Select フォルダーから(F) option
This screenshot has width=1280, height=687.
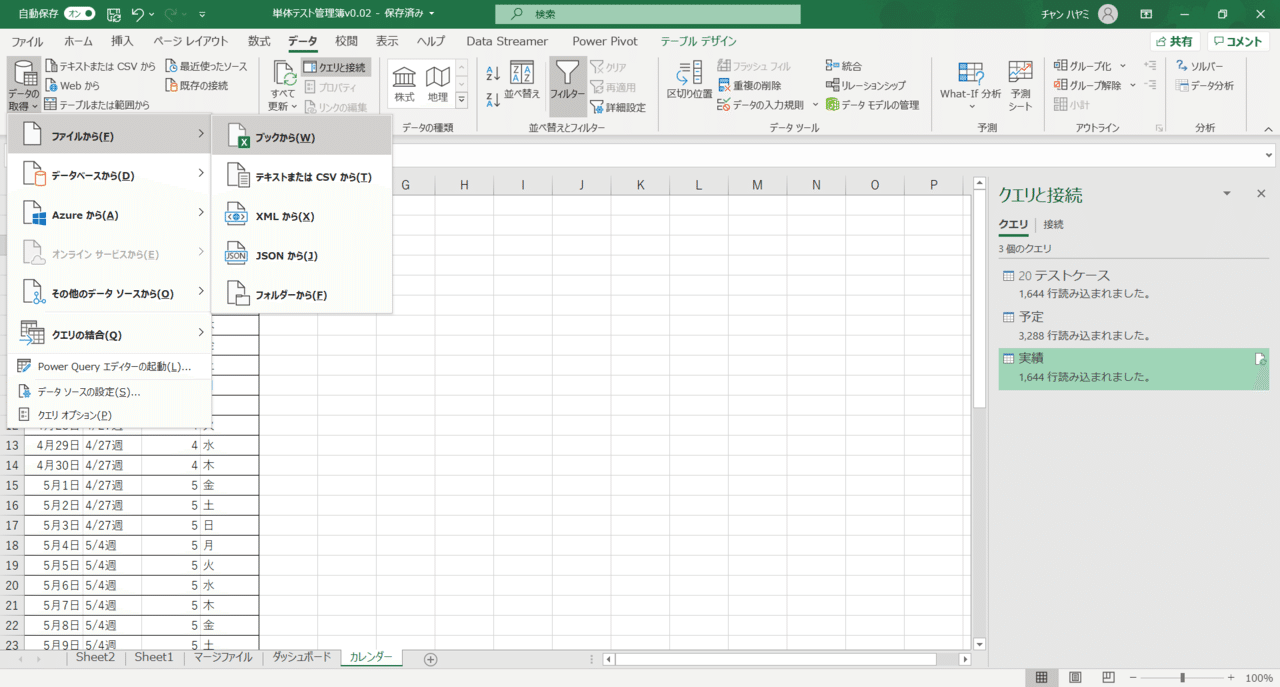click(x=302, y=294)
